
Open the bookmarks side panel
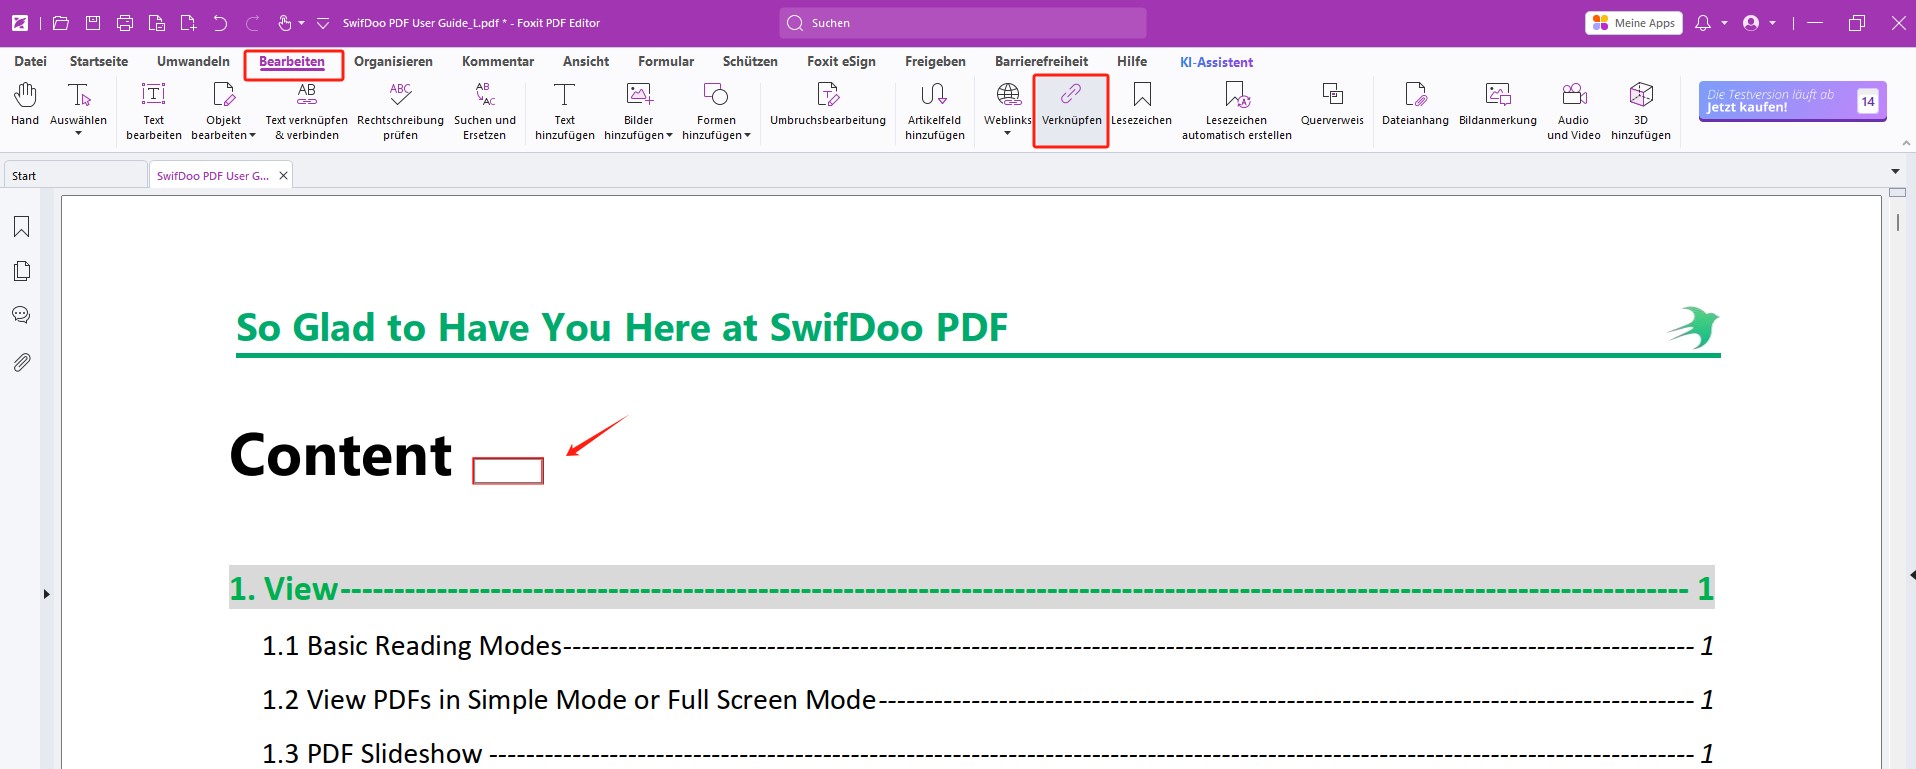click(x=21, y=227)
